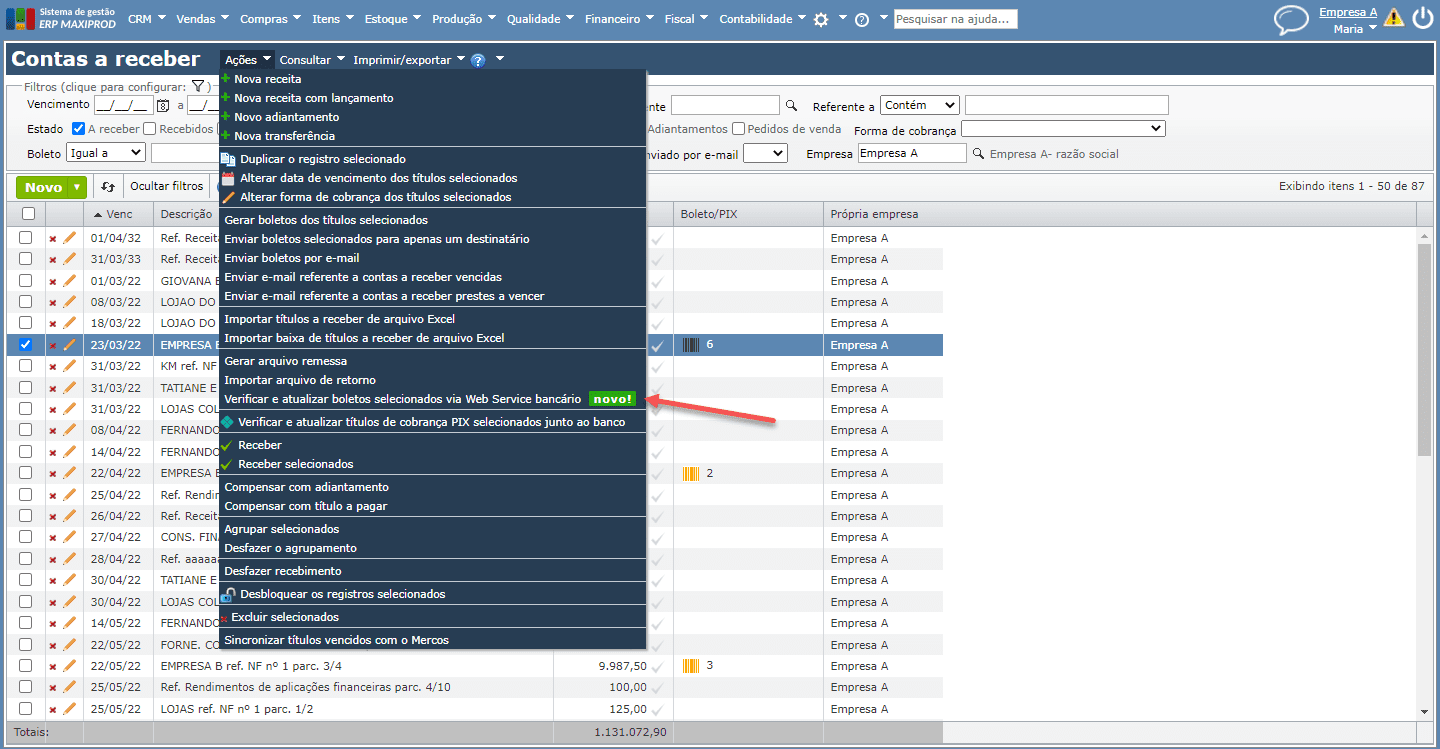
Task: Tick the checkbox for row 14/05/22
Action: pyautogui.click(x=26, y=623)
